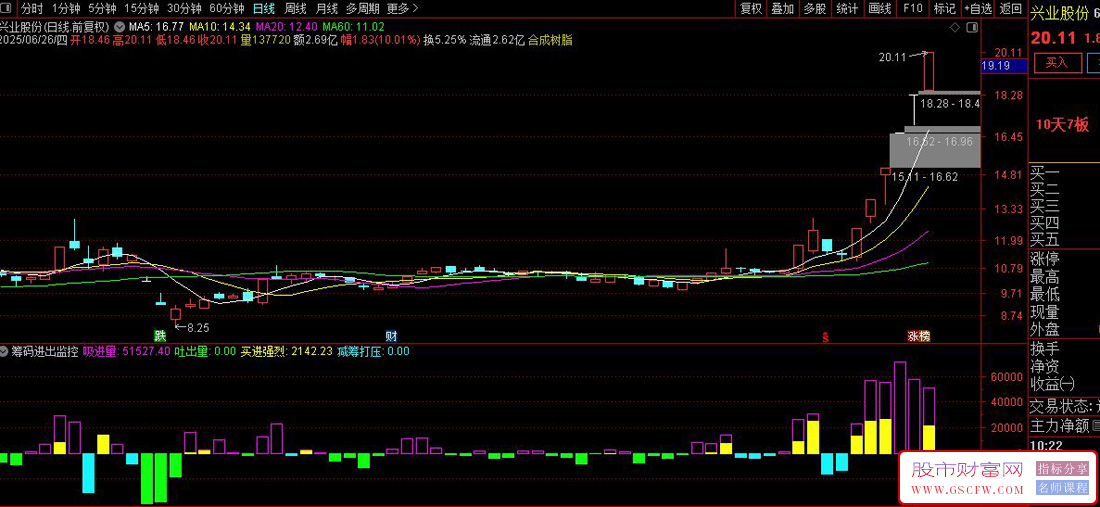The width and height of the screenshot is (1100, 507).
Task: Add stock via +自选 button
Action: tap(978, 9)
